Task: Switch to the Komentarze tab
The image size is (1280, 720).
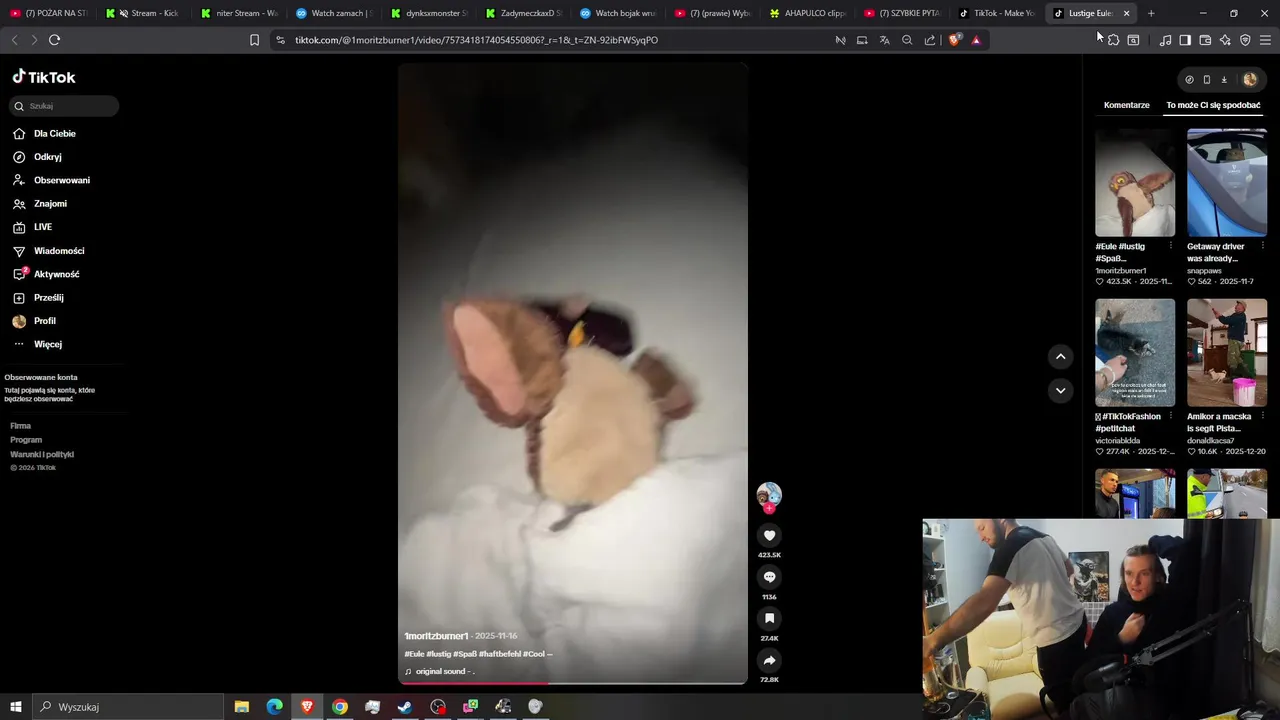Action: [1126, 105]
